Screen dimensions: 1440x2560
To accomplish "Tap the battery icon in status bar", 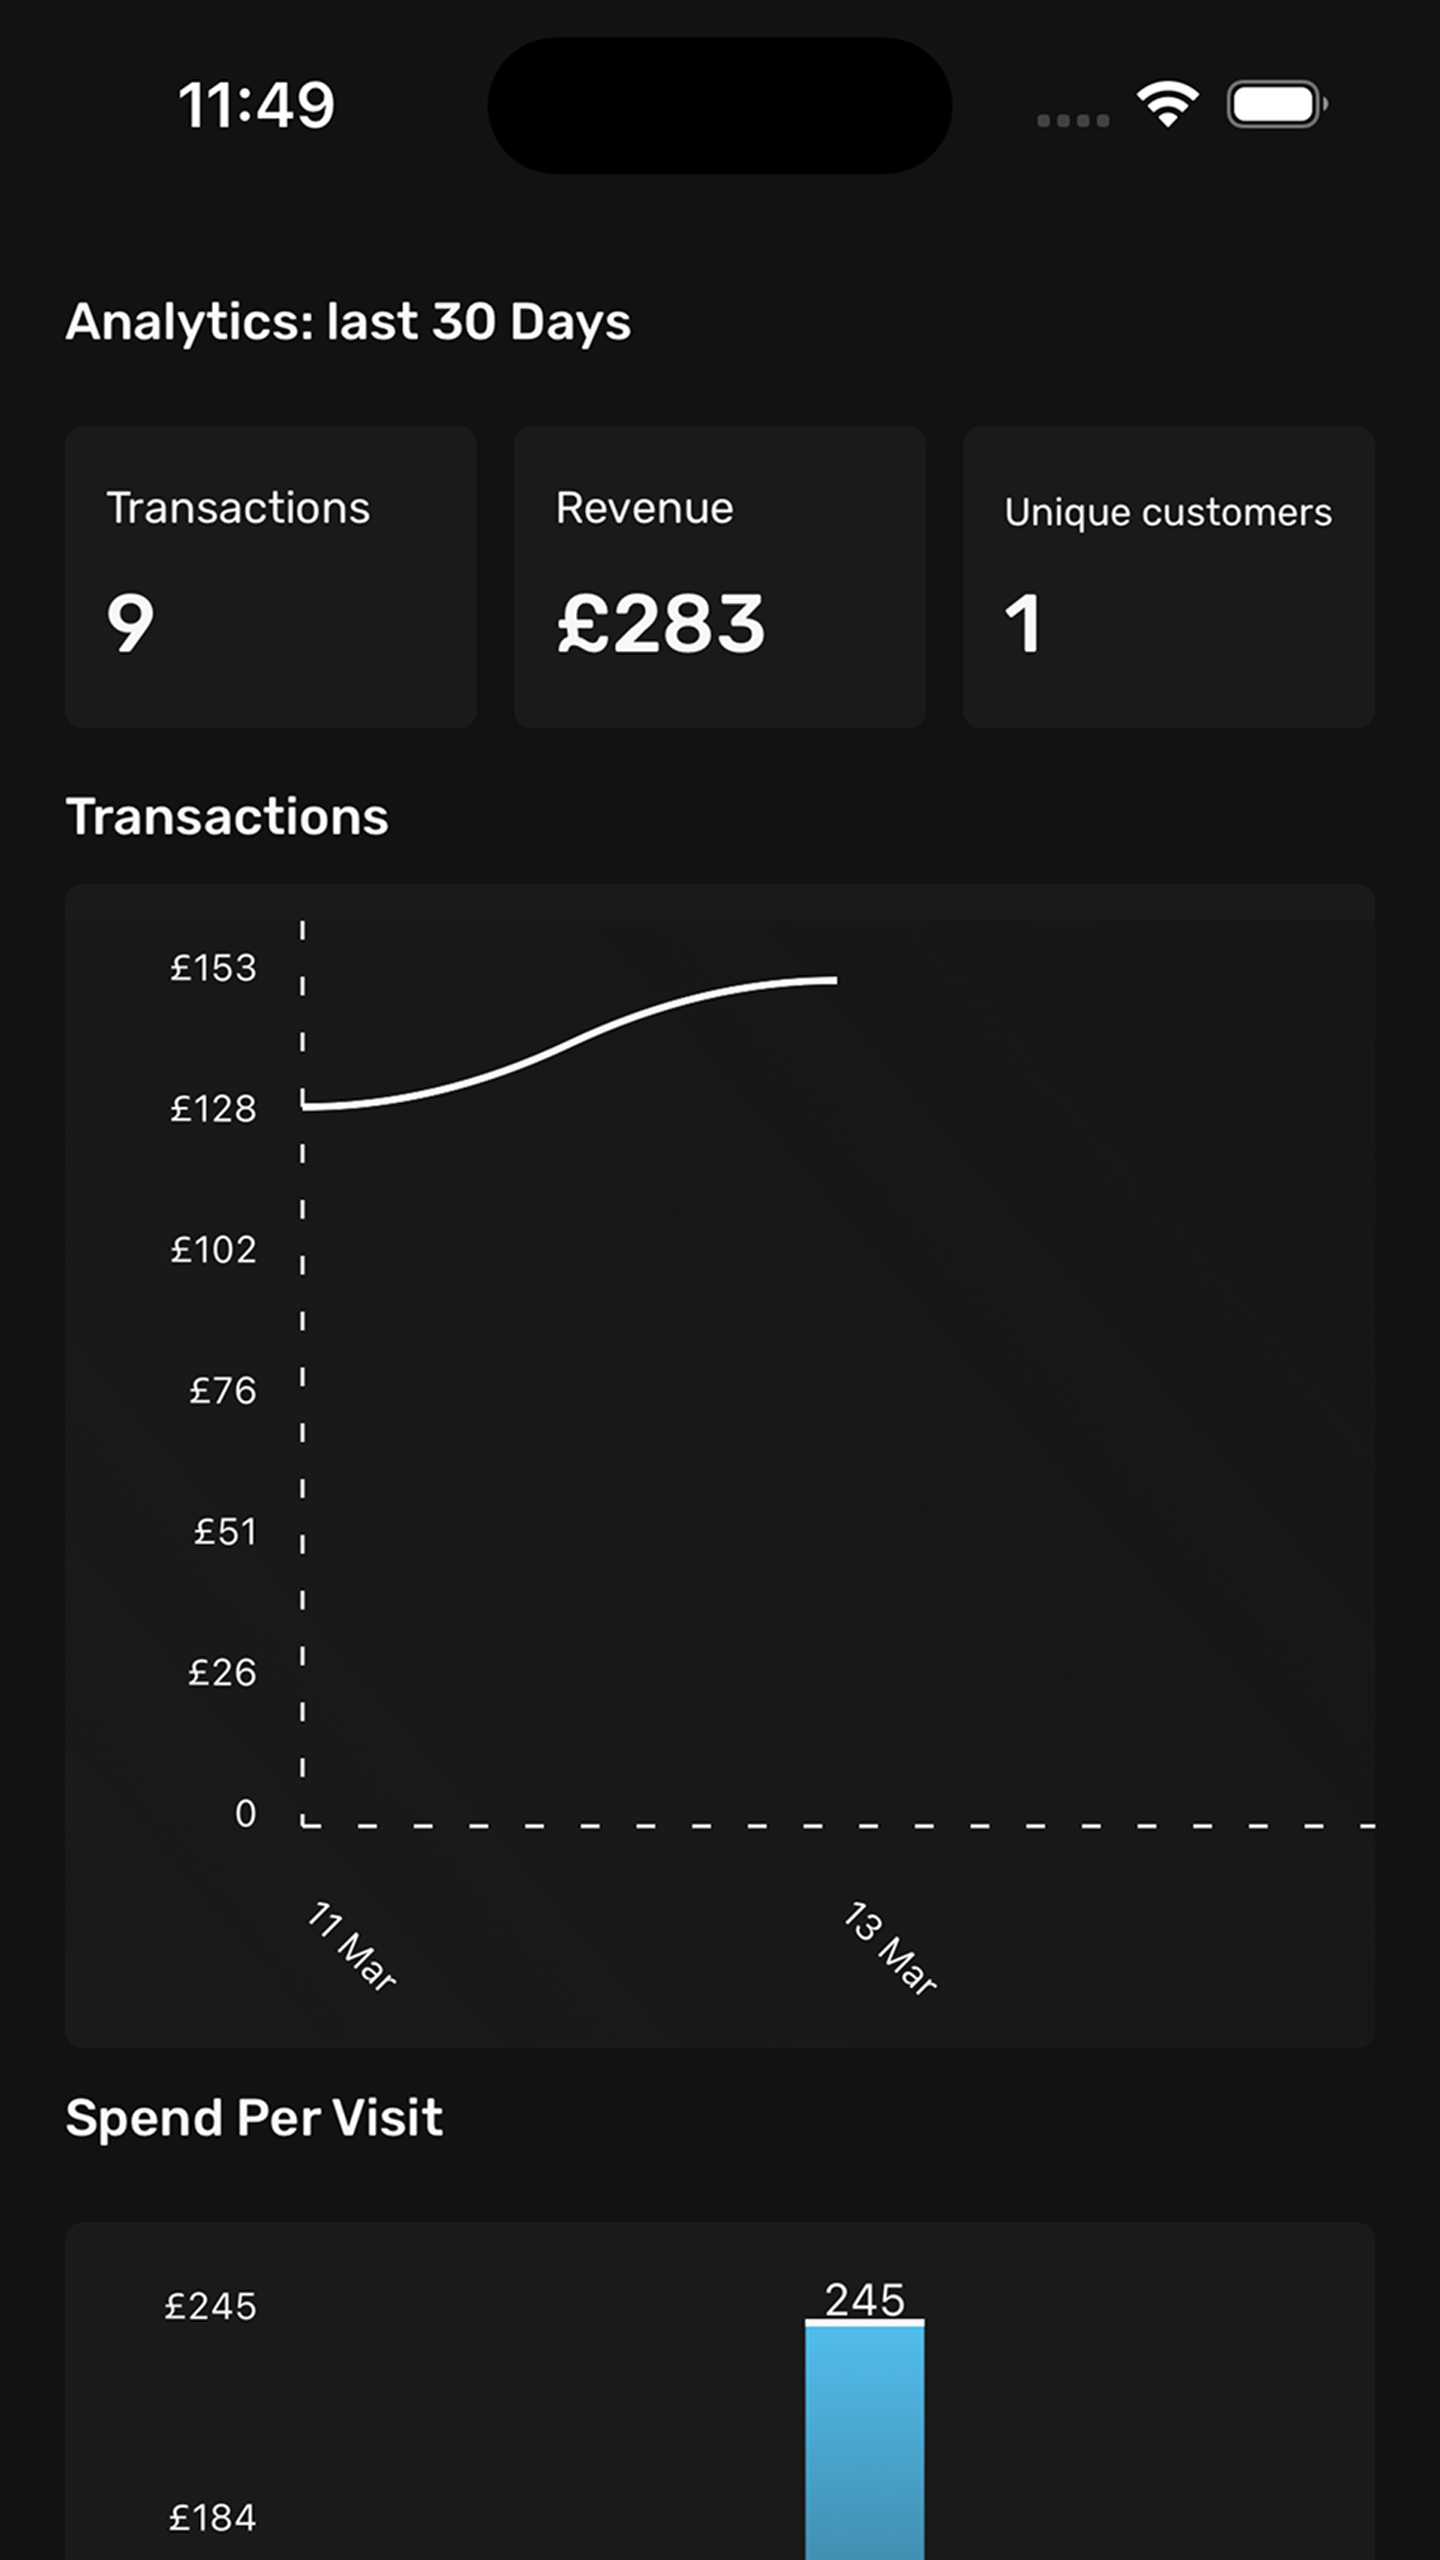I will coord(1276,104).
